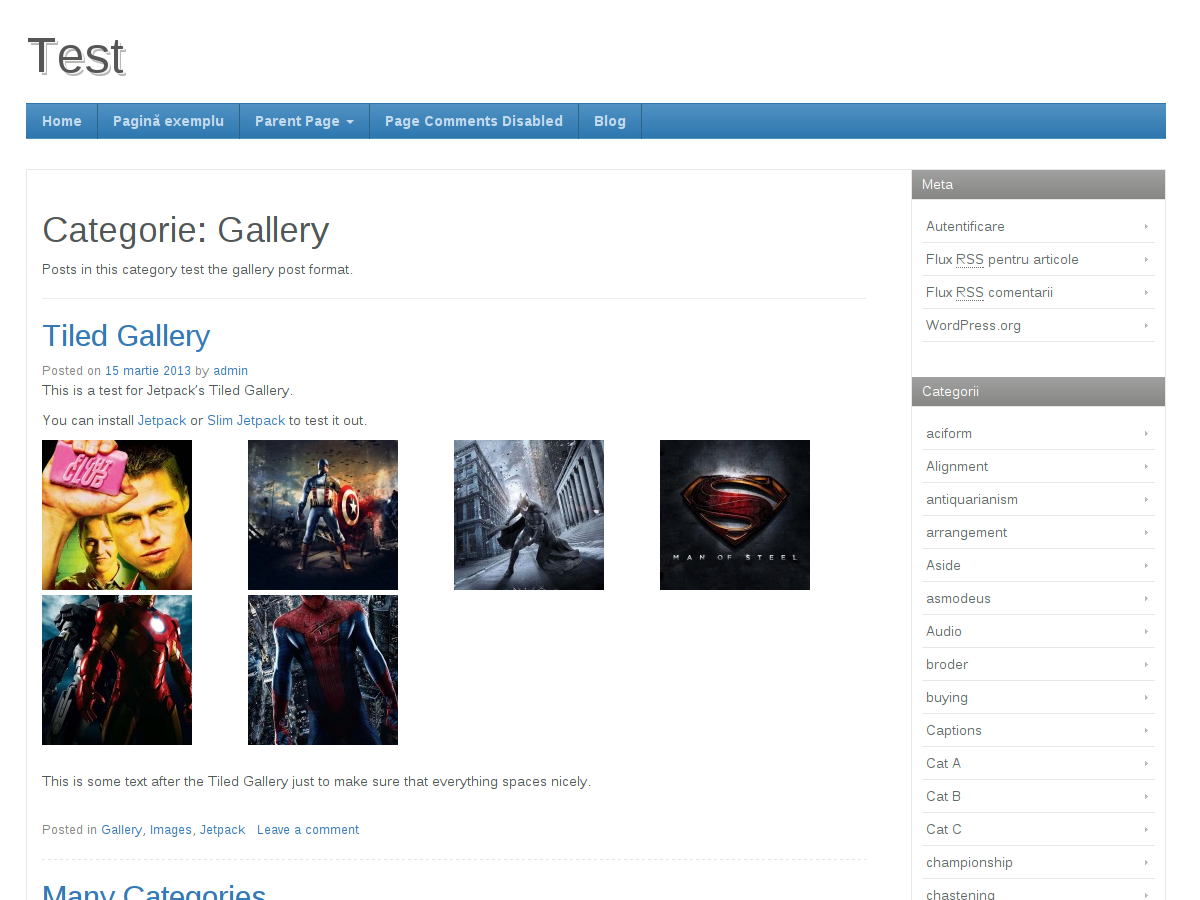Click Leave a comment on Tiled Gallery

(307, 829)
